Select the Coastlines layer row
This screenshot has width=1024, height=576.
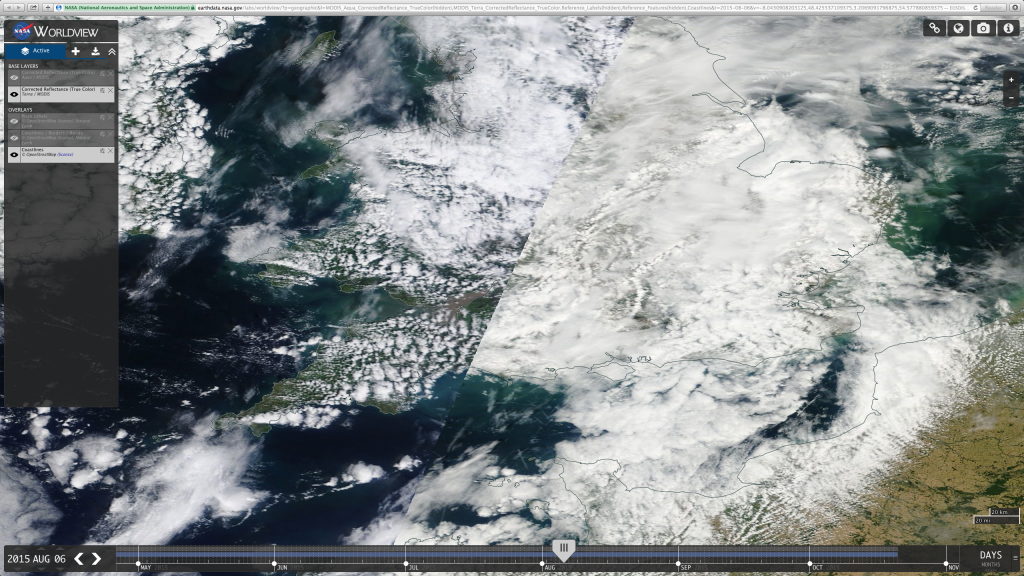(x=61, y=154)
